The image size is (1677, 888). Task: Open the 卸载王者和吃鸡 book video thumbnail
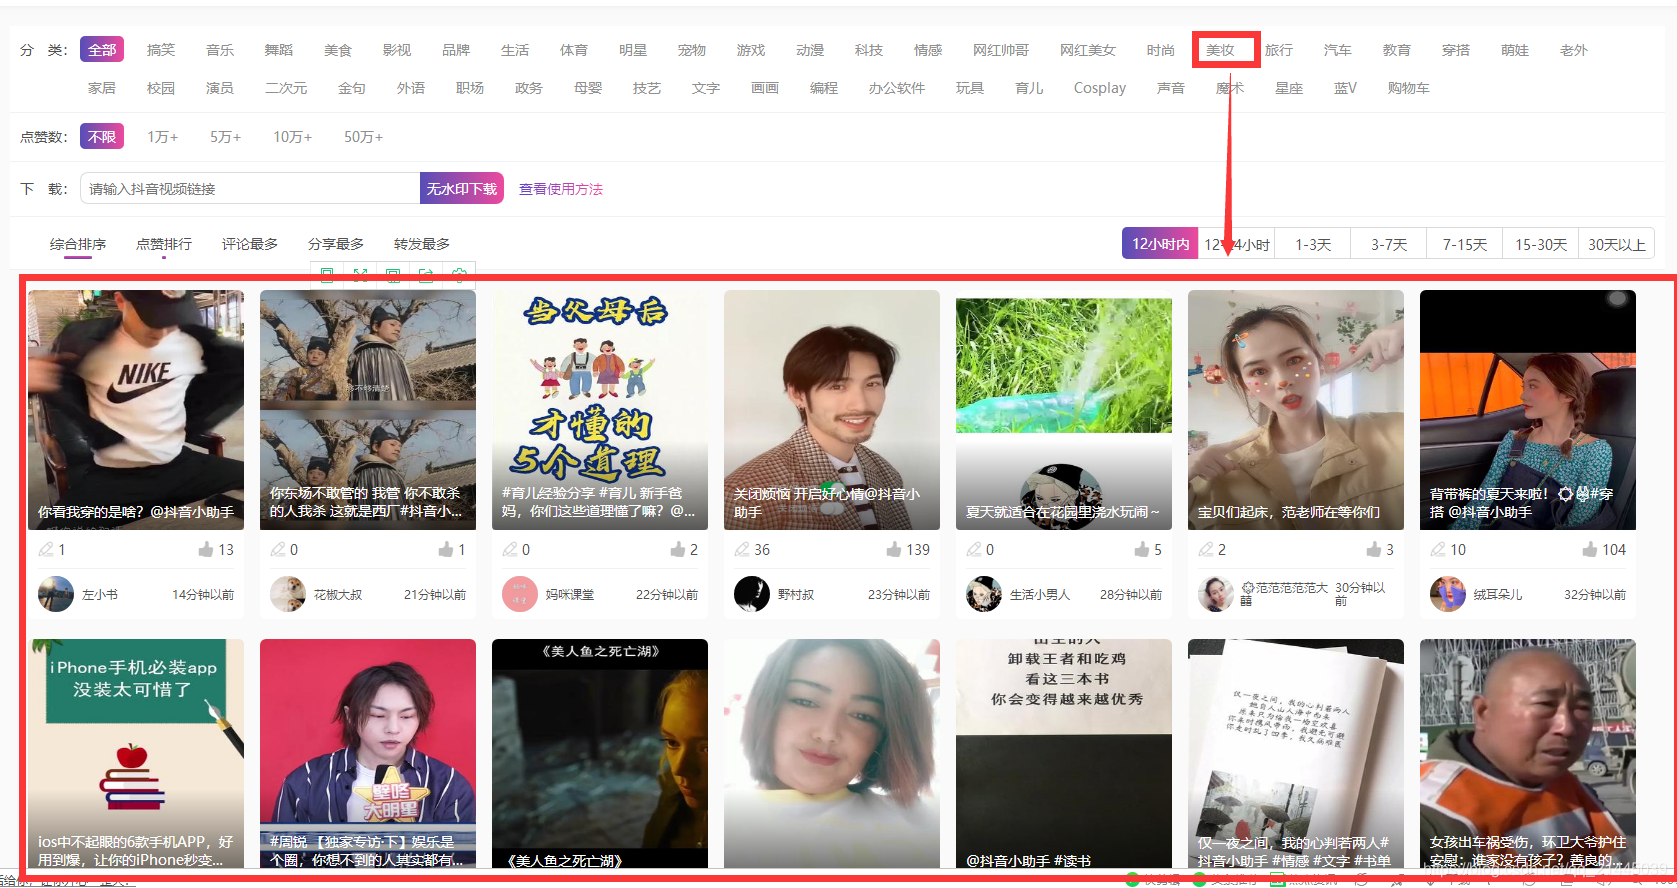coord(1064,753)
